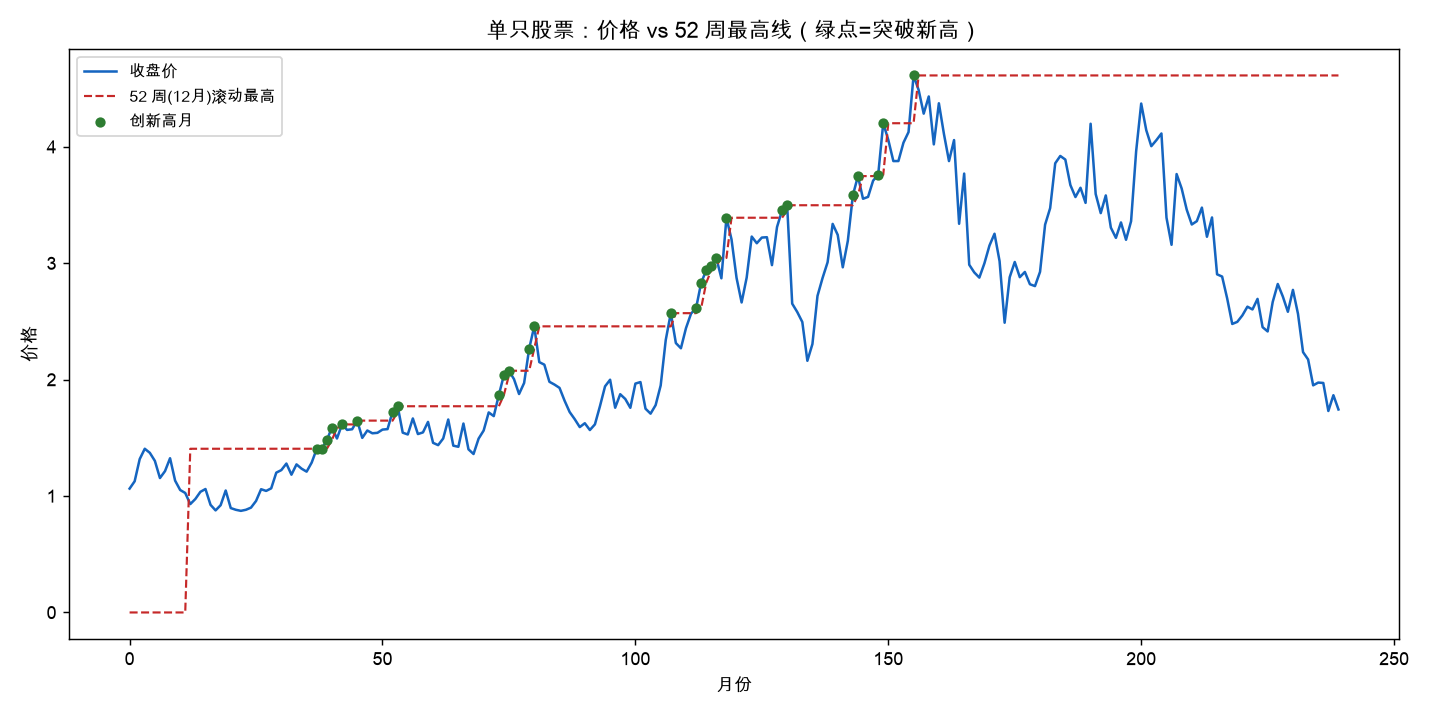Click the 价格 y-axis label
The height and width of the screenshot is (715, 1430).
pyautogui.click(x=29, y=343)
